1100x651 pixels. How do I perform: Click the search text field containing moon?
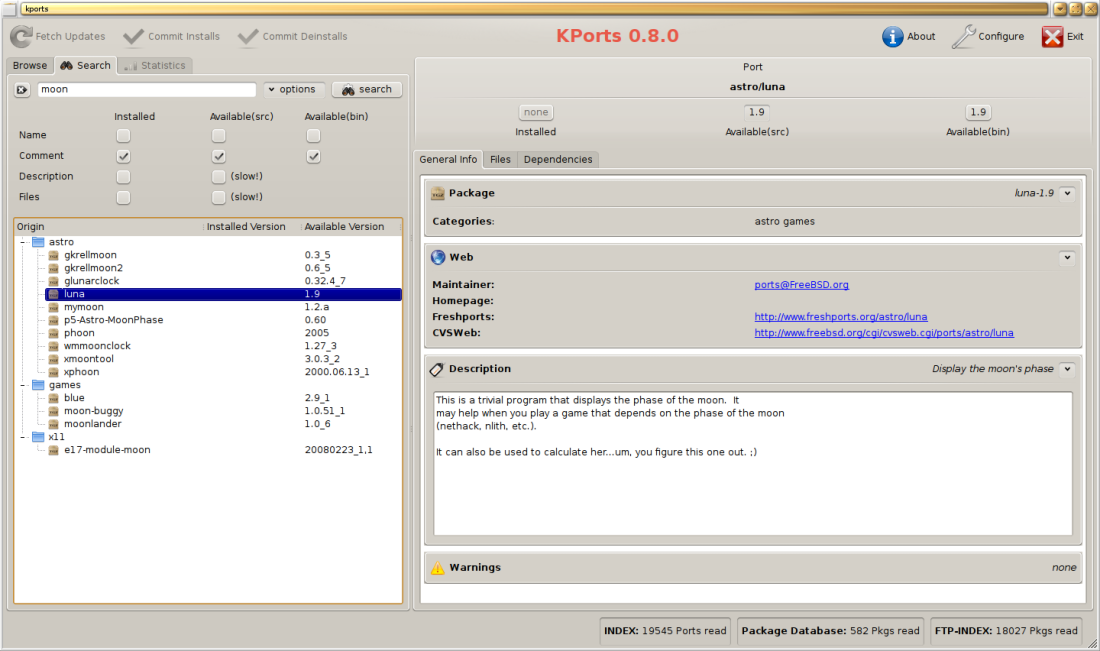click(147, 90)
